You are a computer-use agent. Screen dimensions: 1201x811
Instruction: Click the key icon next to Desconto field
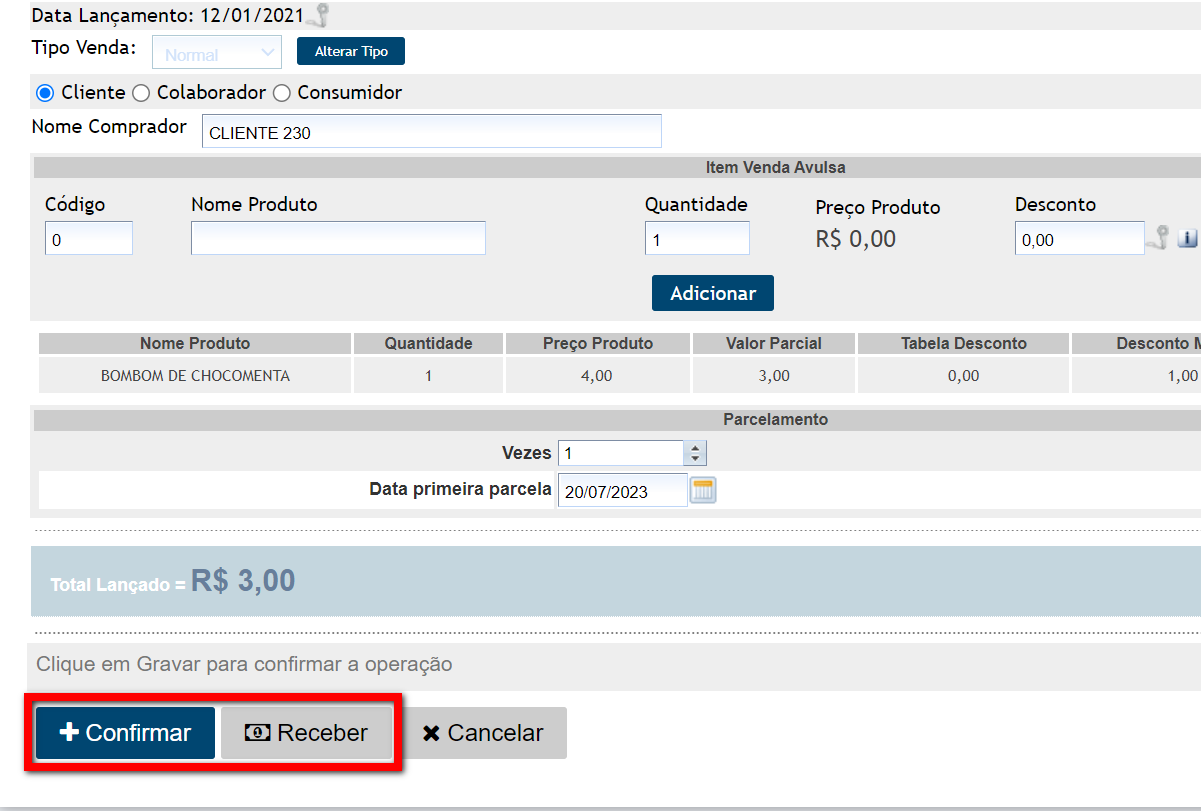point(1160,239)
